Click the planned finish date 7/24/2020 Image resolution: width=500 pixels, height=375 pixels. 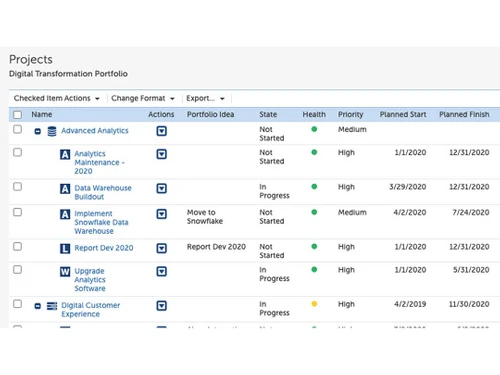pyautogui.click(x=471, y=212)
